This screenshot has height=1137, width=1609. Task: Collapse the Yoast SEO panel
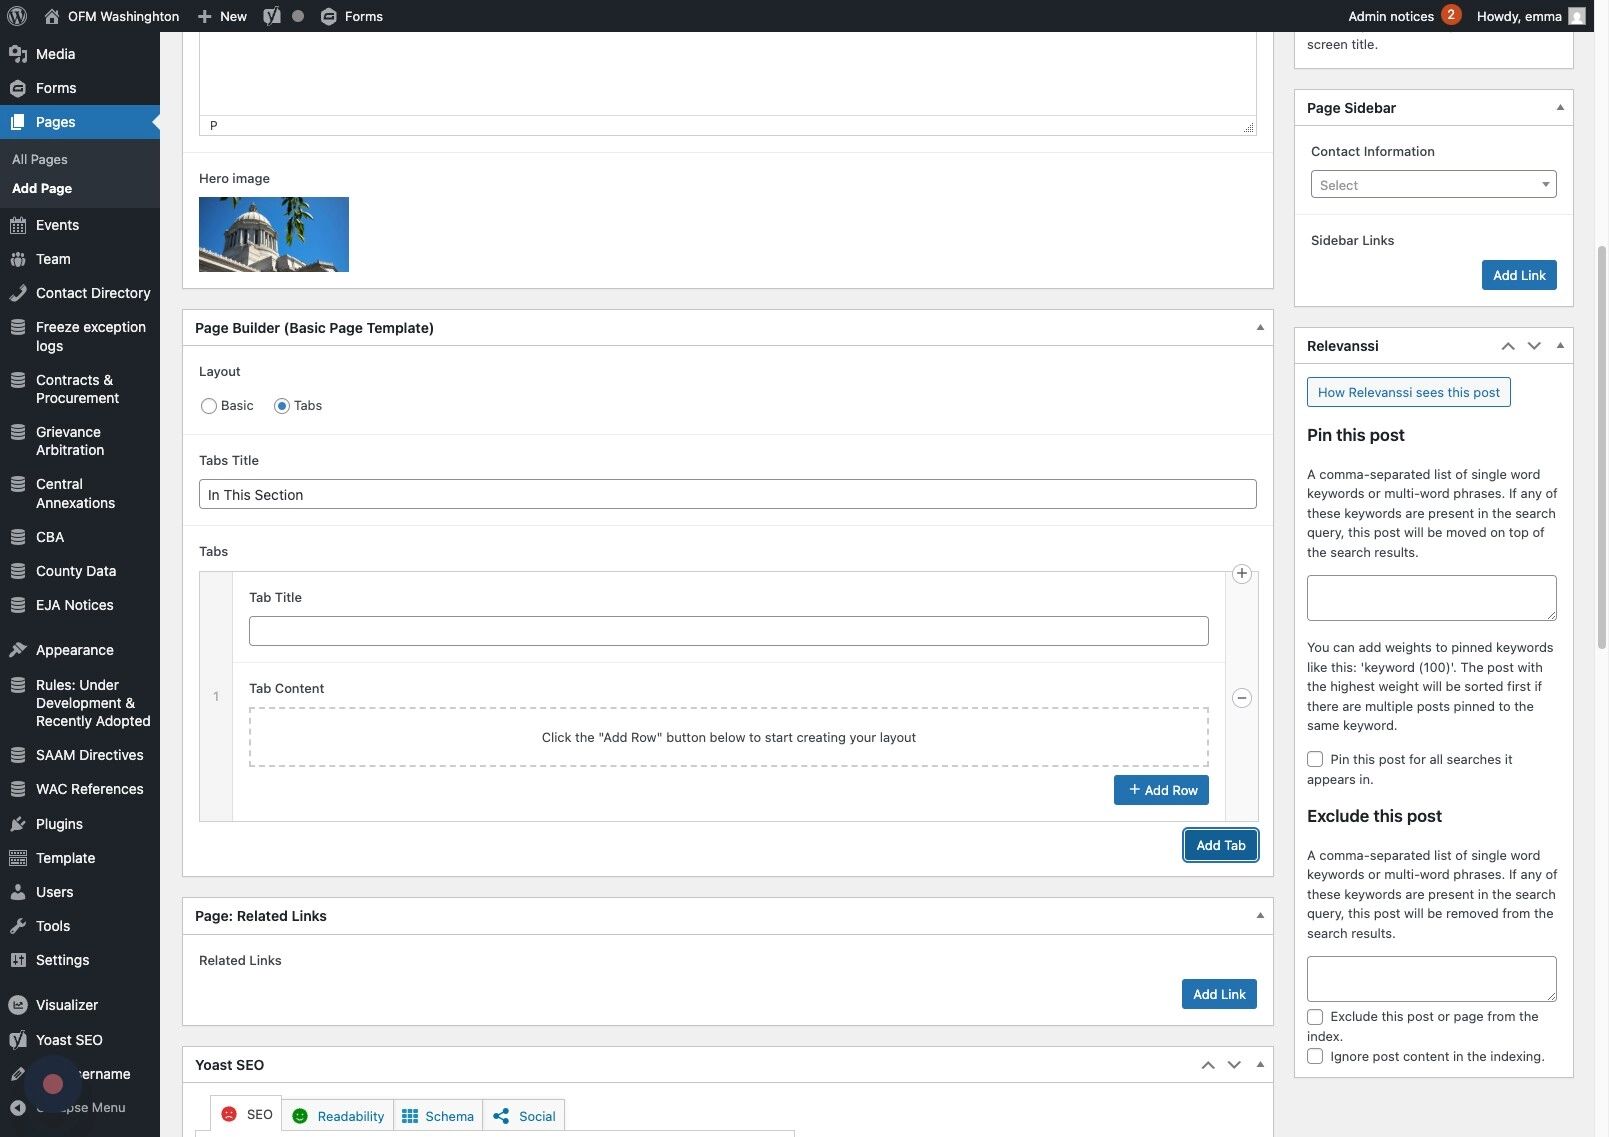(1260, 1065)
